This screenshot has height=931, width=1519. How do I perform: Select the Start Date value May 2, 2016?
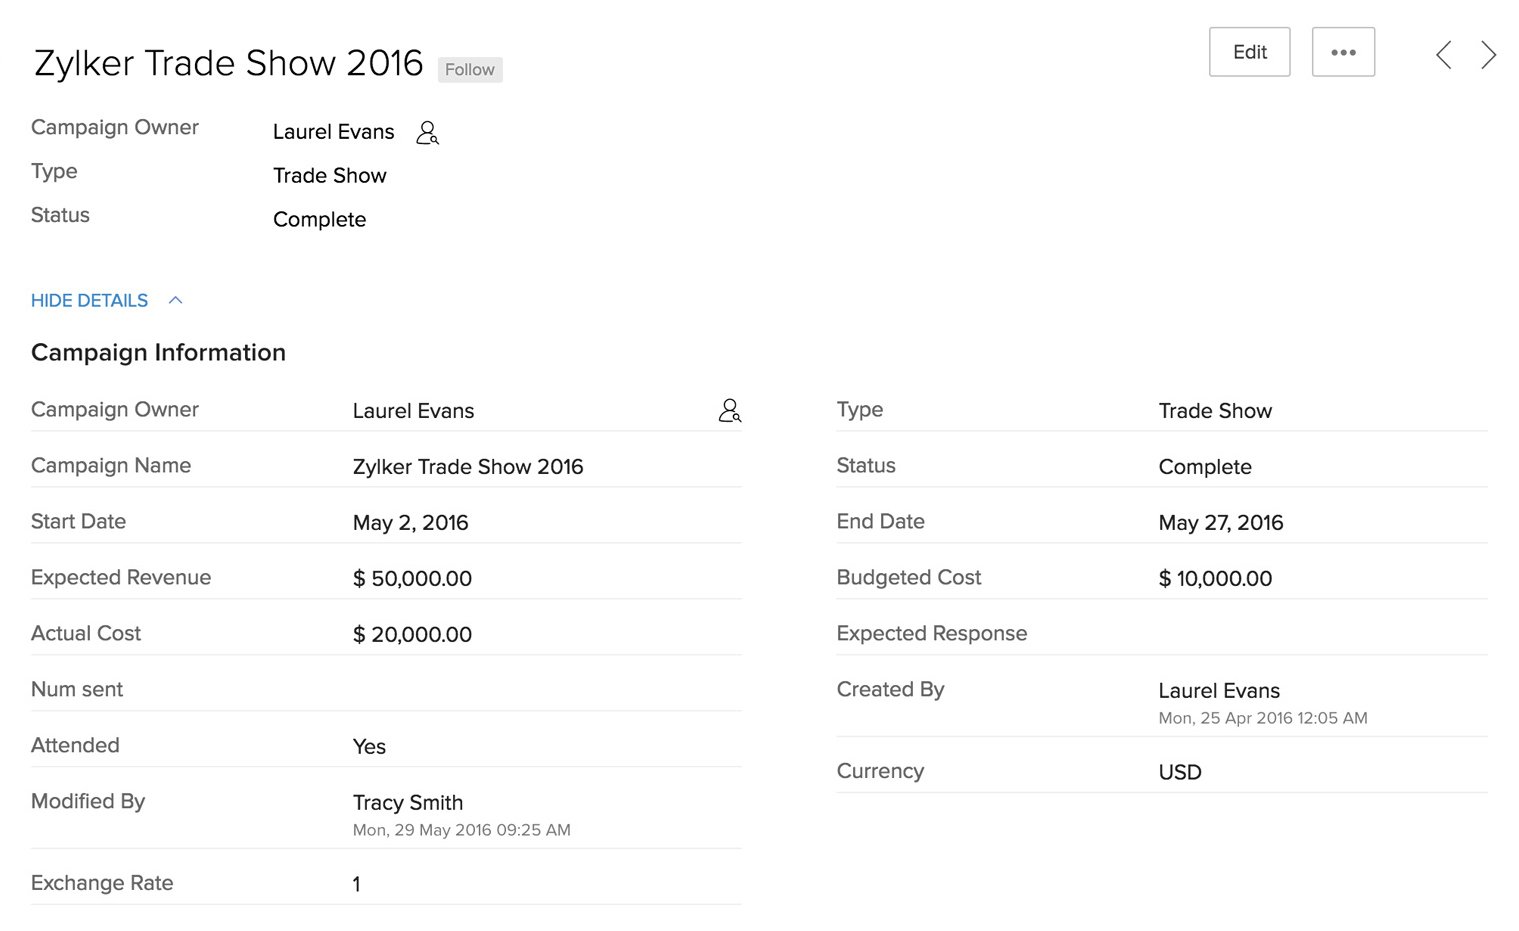tap(410, 523)
